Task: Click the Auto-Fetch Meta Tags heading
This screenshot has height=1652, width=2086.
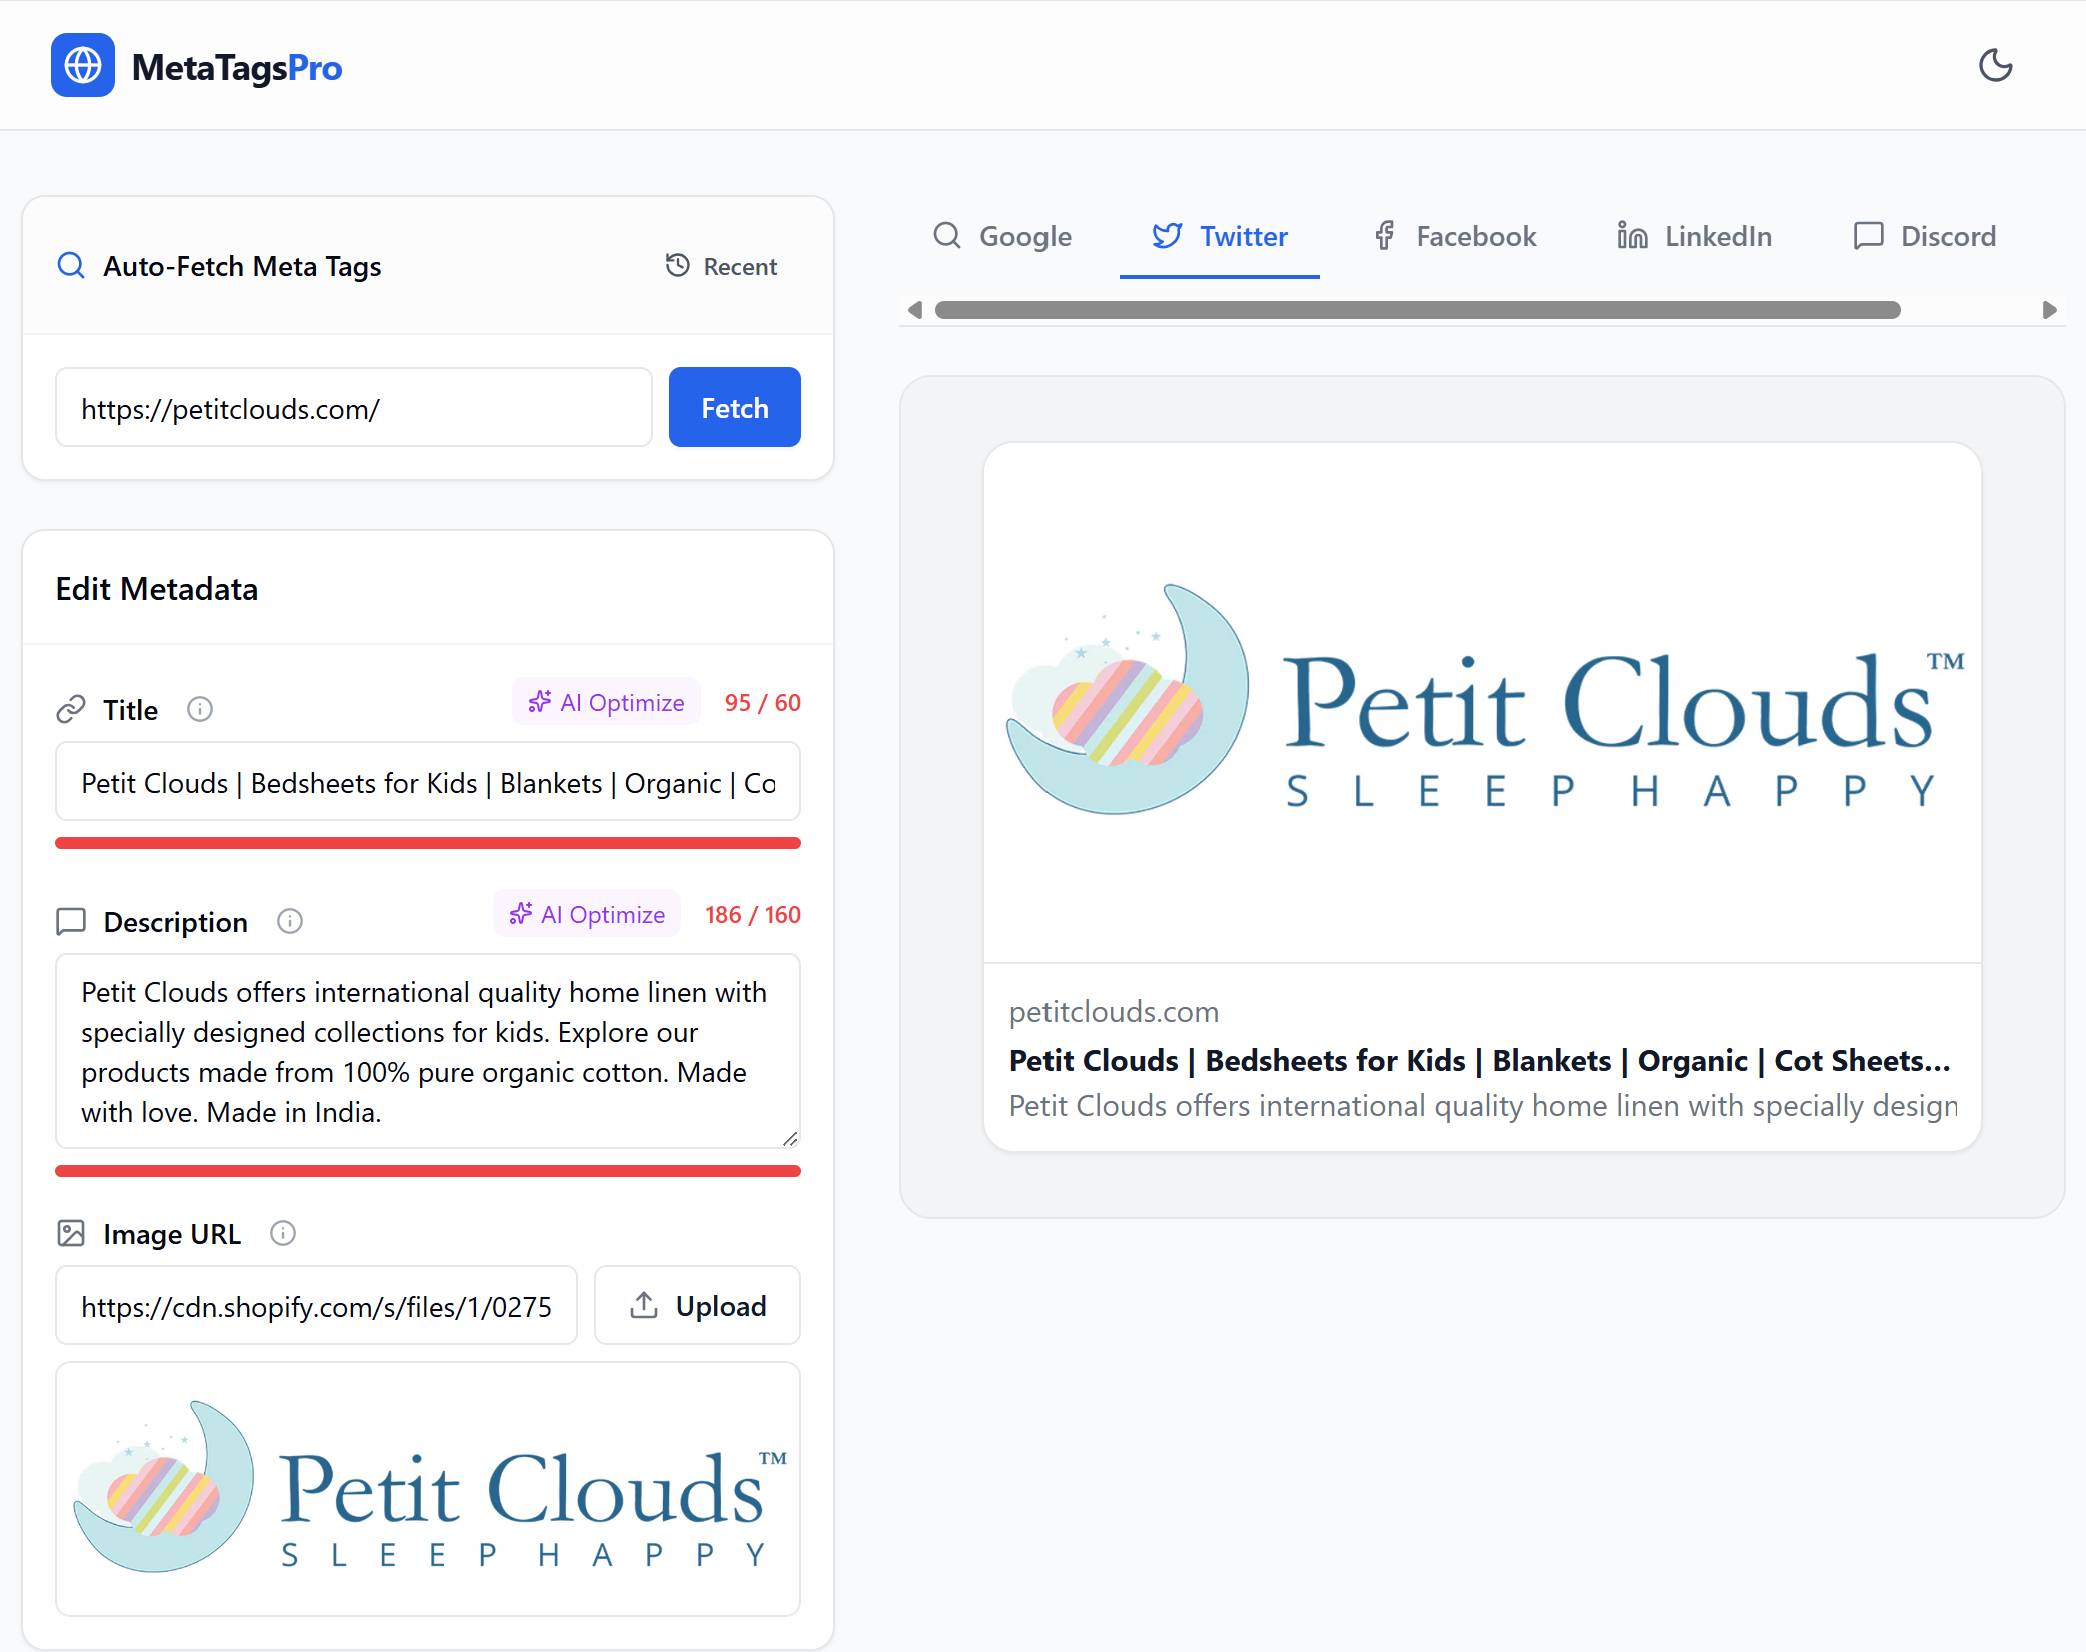Action: click(242, 266)
